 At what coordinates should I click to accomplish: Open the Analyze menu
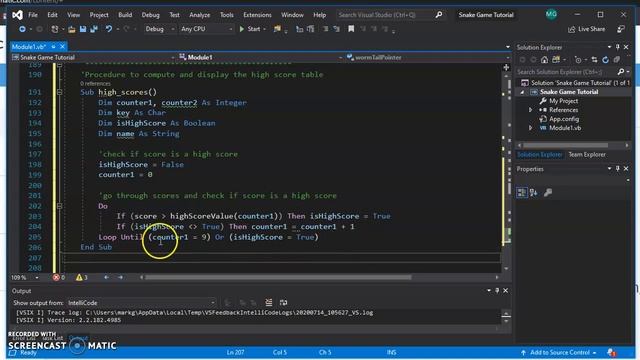(x=200, y=15)
